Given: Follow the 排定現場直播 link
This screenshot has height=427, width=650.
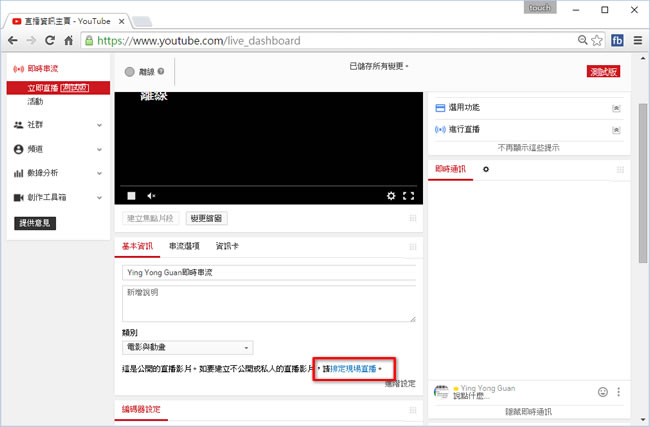Looking at the screenshot, I should click(354, 369).
